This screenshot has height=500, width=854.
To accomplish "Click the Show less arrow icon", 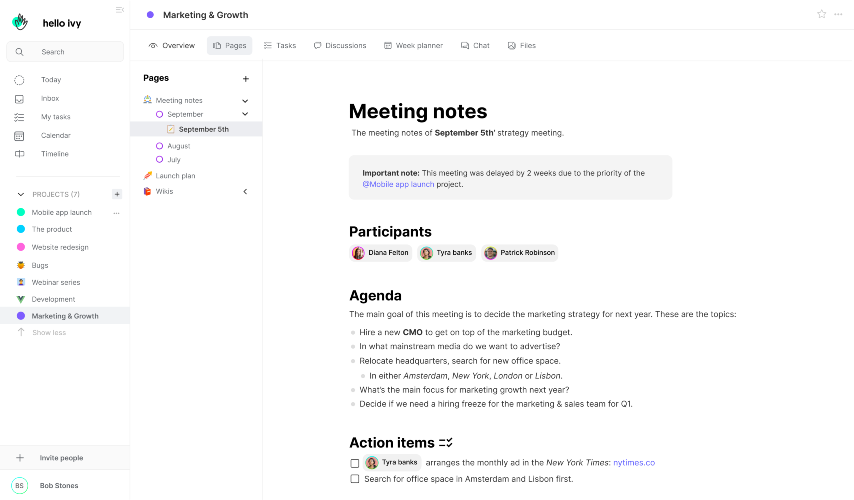I will point(21,332).
